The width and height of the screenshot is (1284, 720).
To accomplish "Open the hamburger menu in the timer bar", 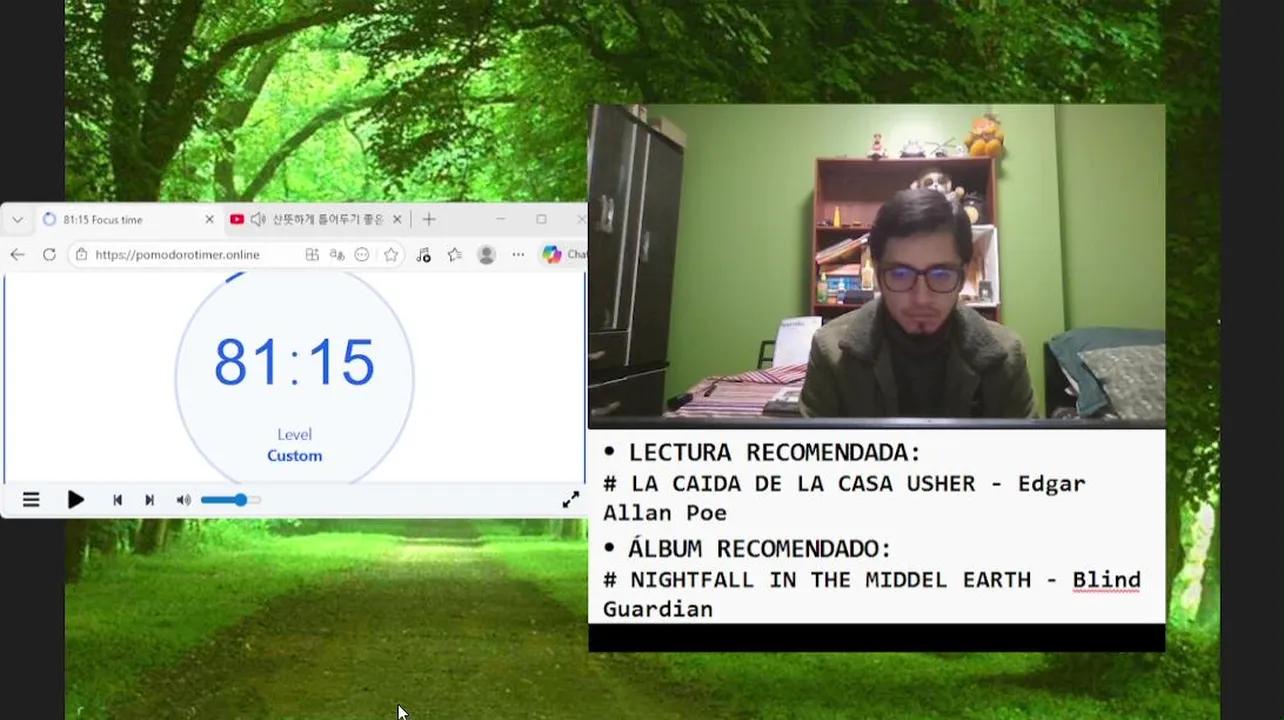I will (31, 500).
